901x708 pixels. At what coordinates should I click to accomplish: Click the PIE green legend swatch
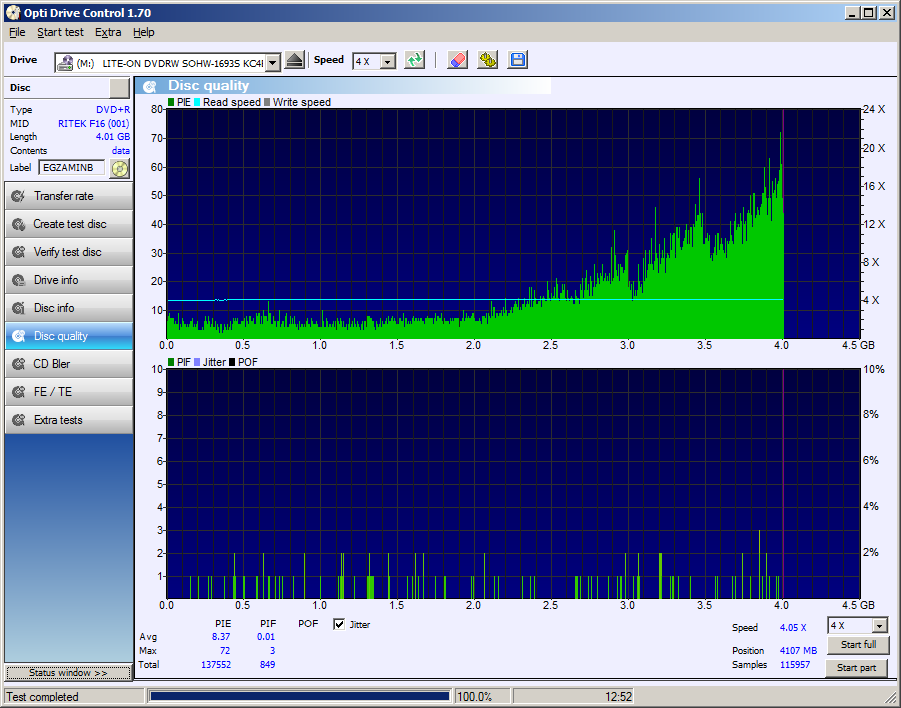coord(171,102)
